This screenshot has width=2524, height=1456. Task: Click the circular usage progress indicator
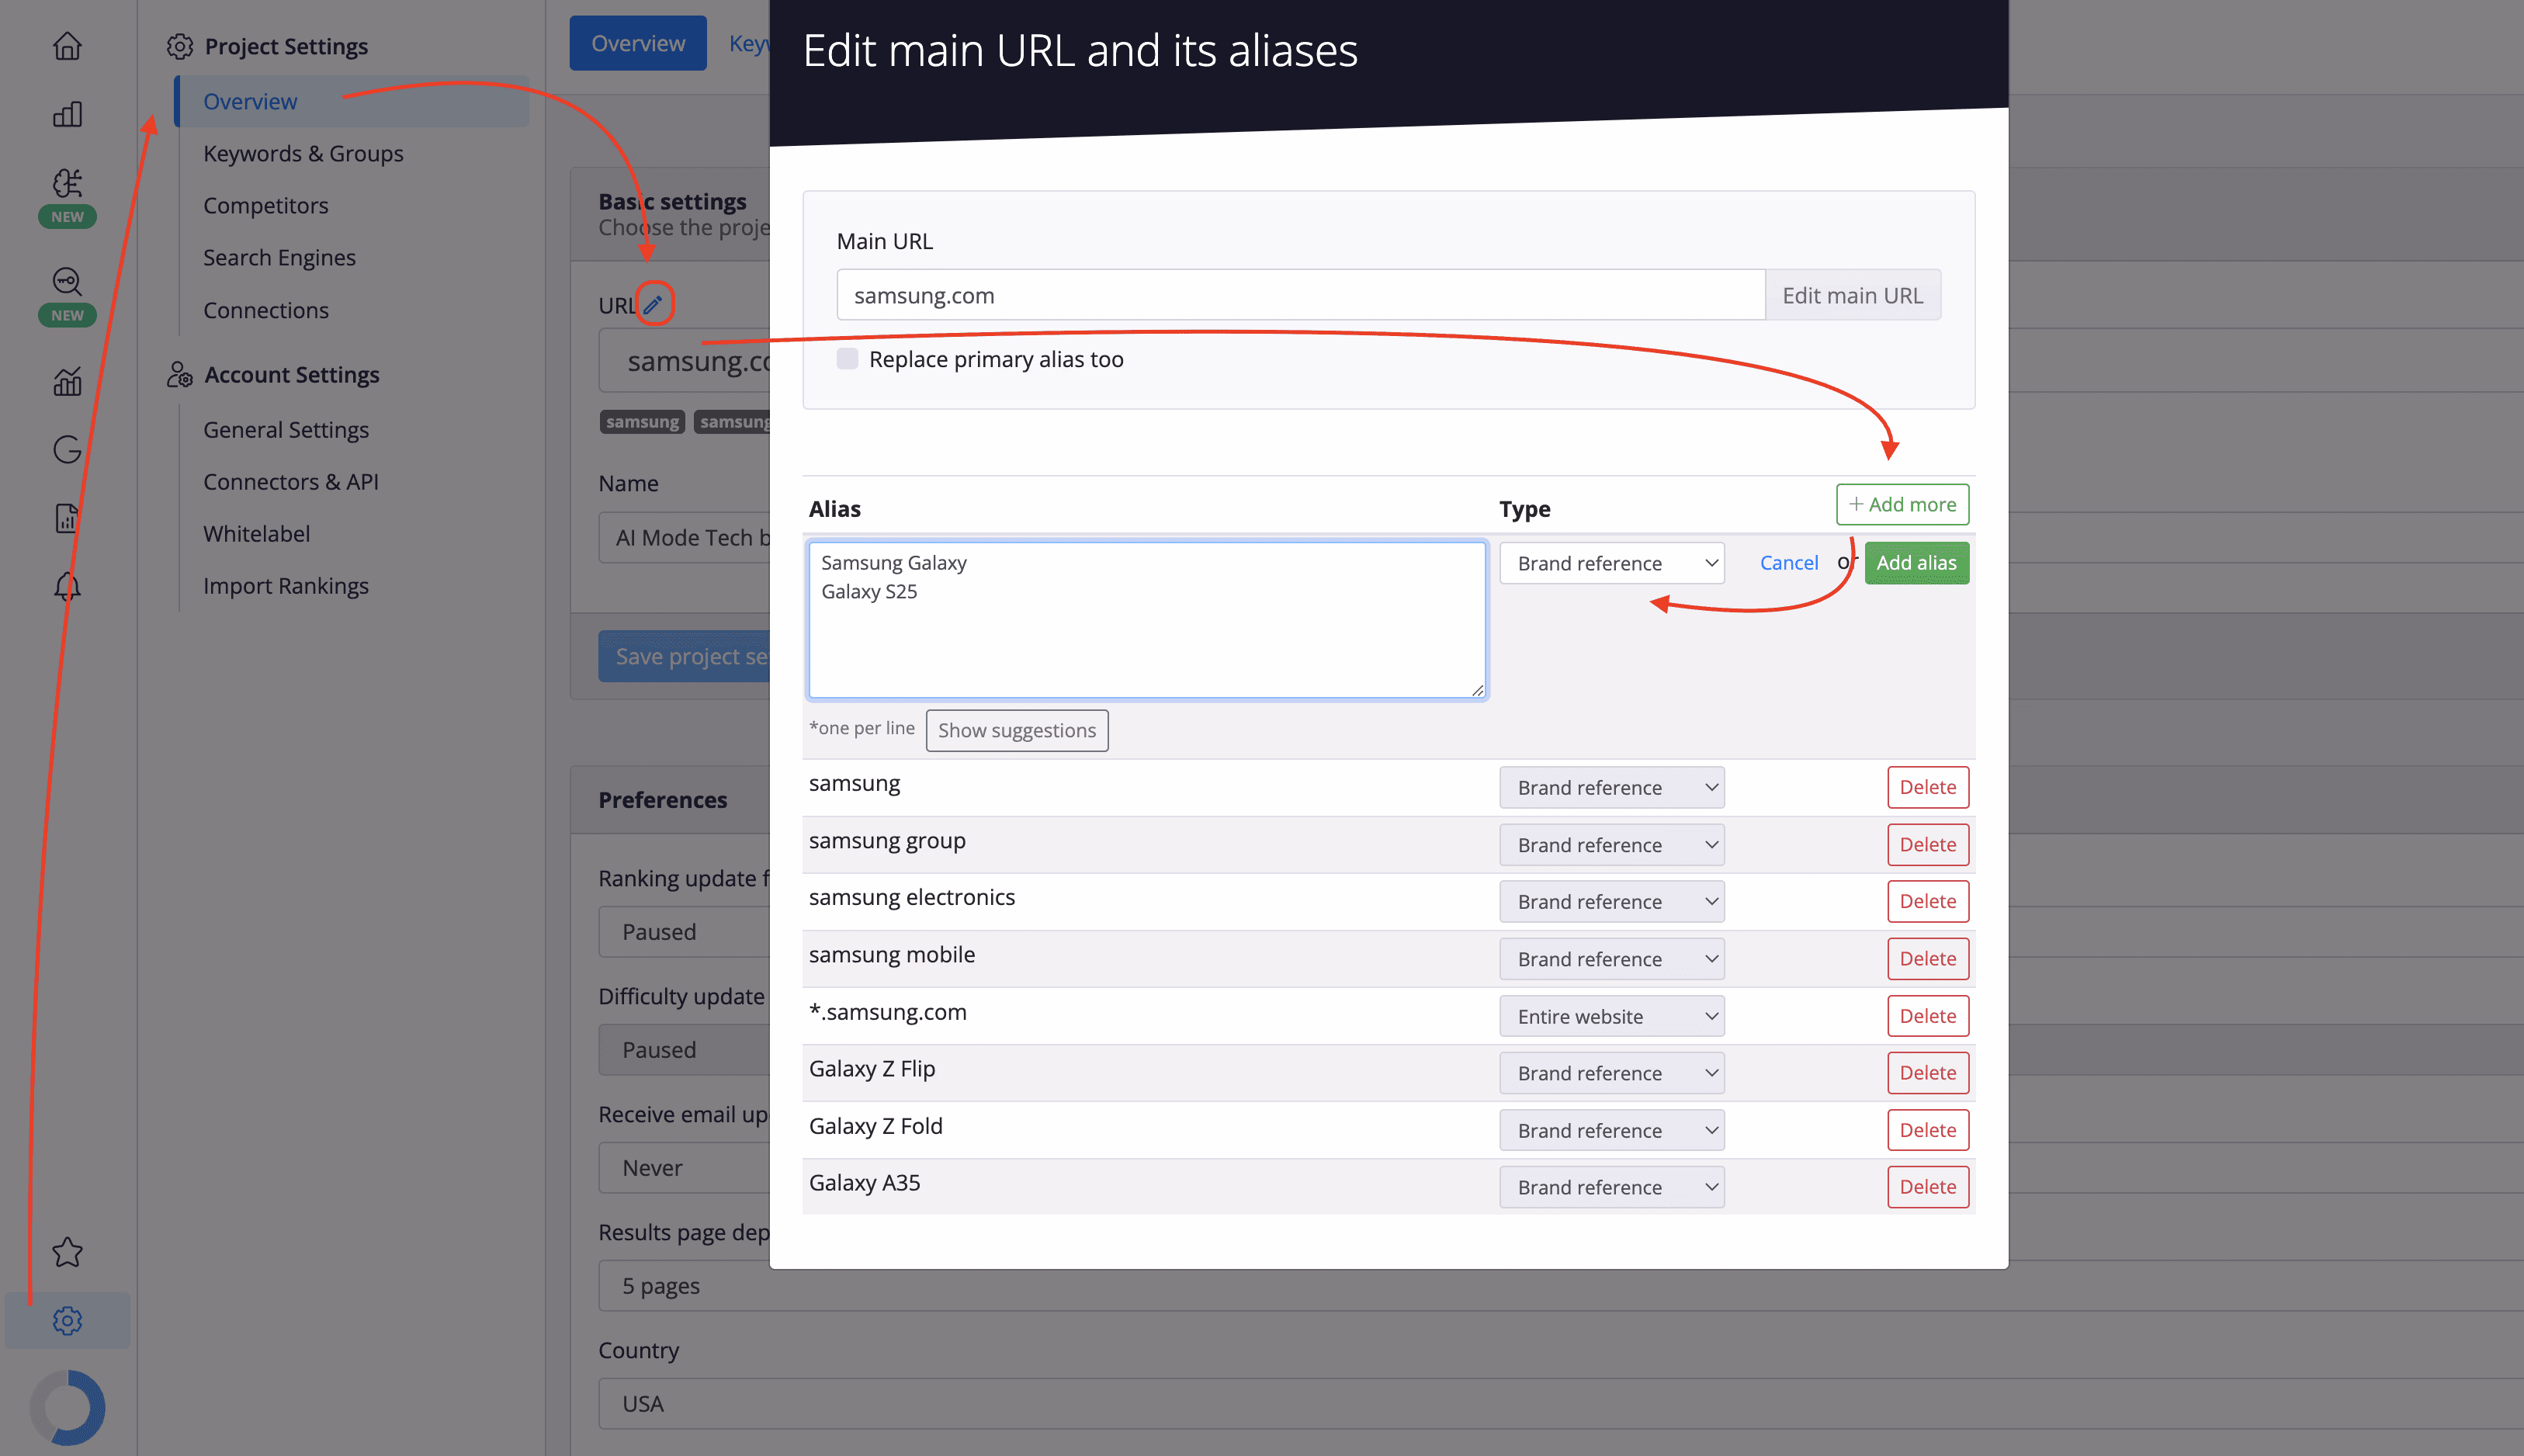click(x=67, y=1407)
